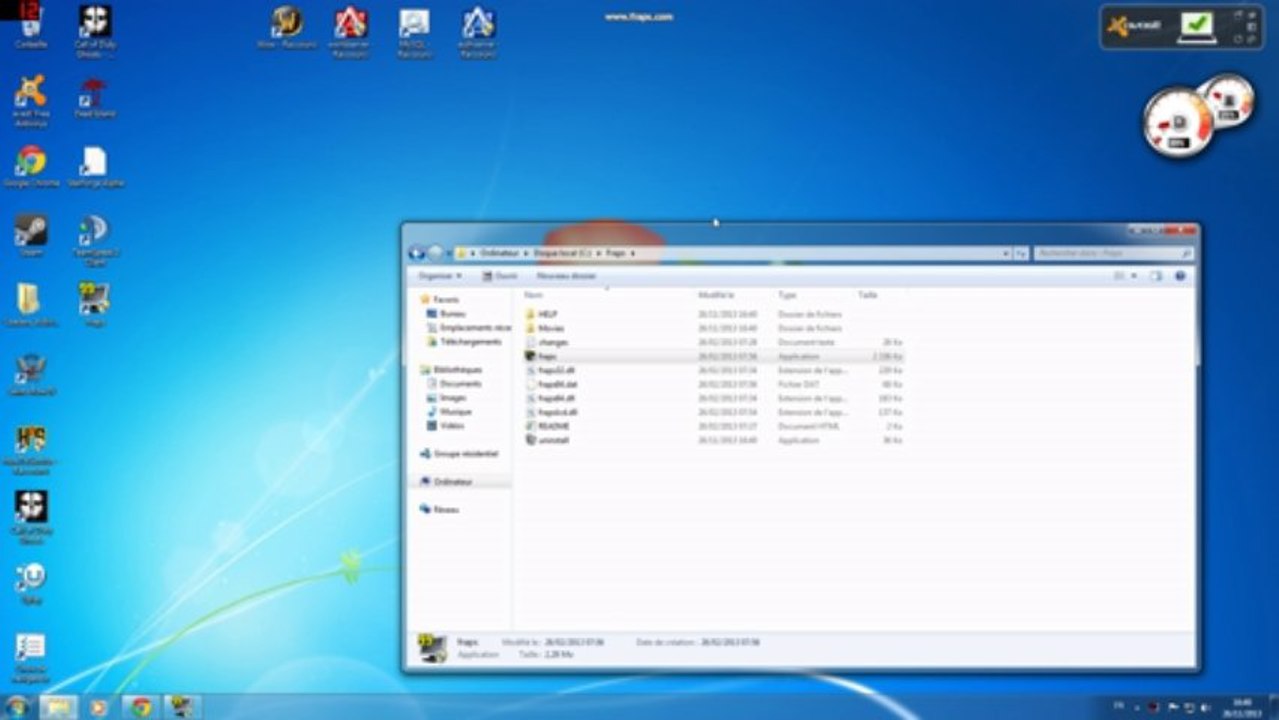Viewport: 1279px width, 720px height.
Task: Launch the Call of Duty Ghosts shortcut at desktop top
Action: (95, 30)
